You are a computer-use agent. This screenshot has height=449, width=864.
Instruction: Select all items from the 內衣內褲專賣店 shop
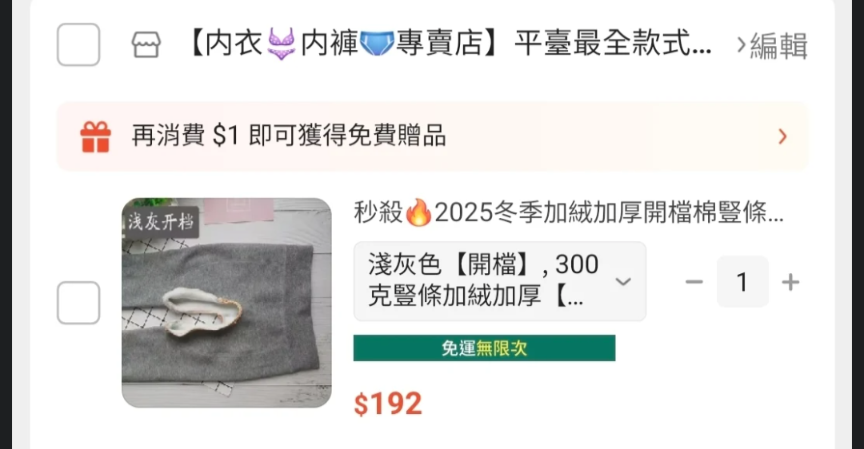point(78,45)
